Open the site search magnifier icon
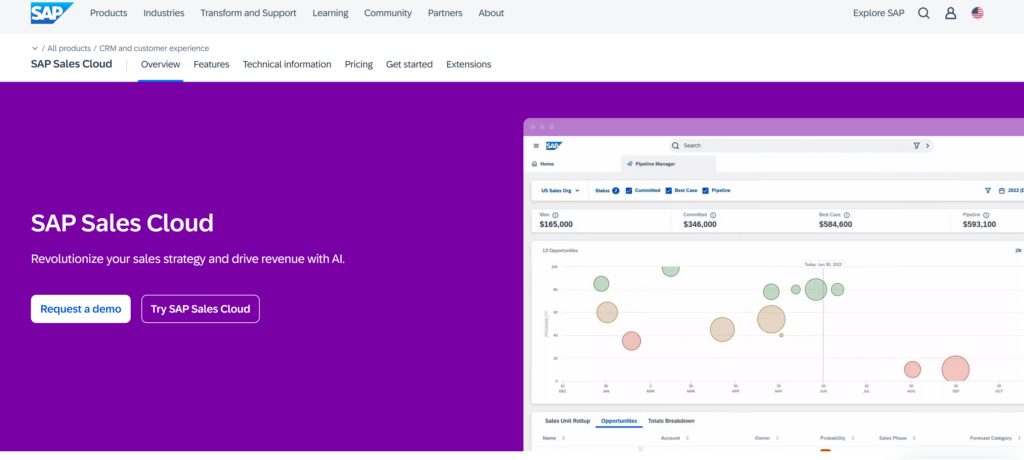Viewport: 1024px width, 460px height. pos(923,13)
